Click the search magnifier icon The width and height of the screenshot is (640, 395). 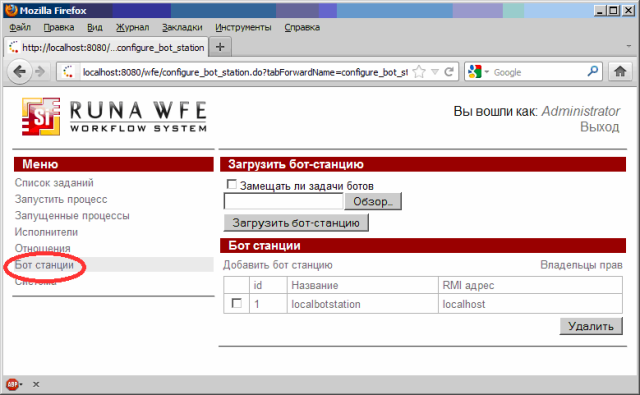593,72
